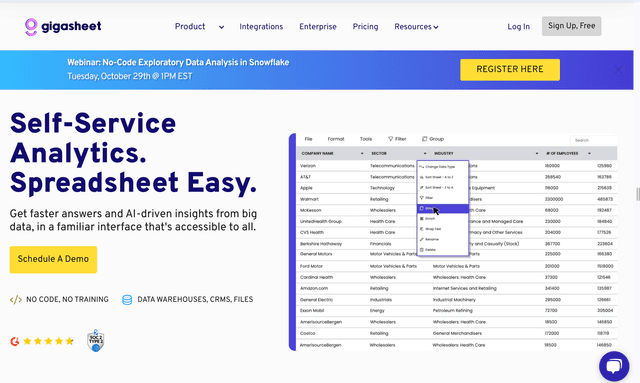Select Sort Sheet A to Z option
This screenshot has width=640, height=383.
(442, 177)
